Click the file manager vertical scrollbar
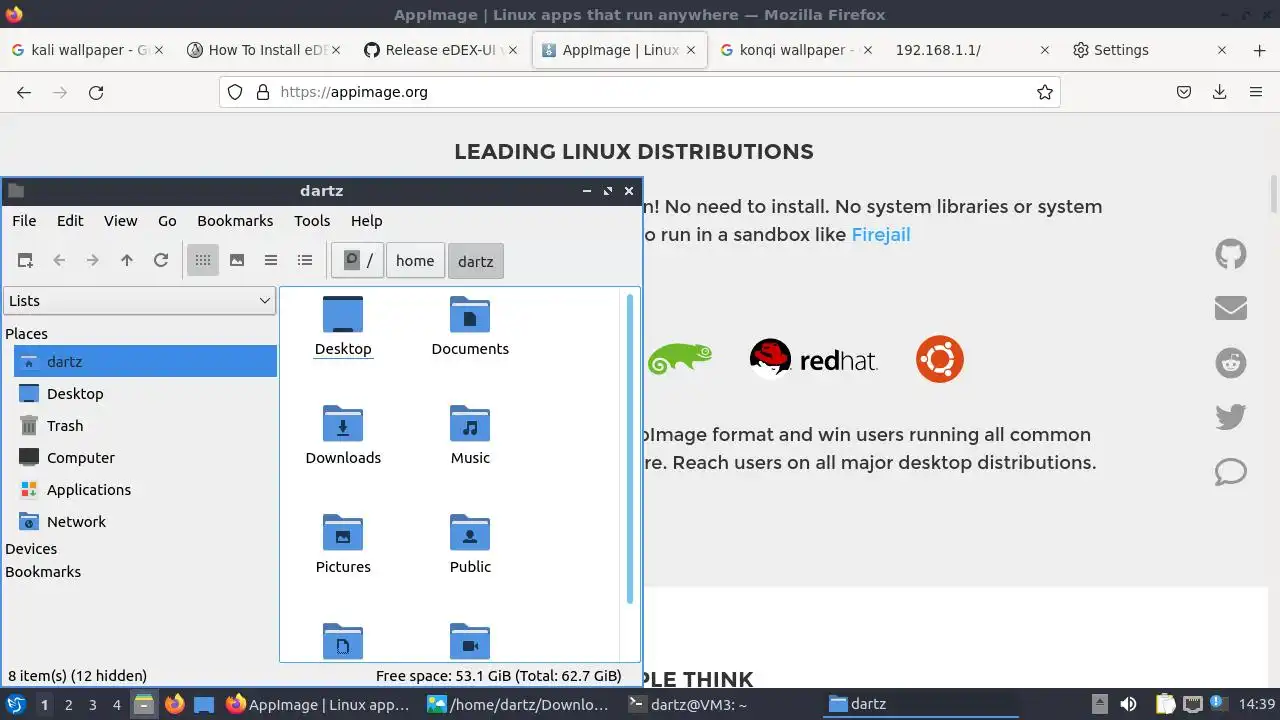1280x720 pixels. pyautogui.click(x=630, y=448)
